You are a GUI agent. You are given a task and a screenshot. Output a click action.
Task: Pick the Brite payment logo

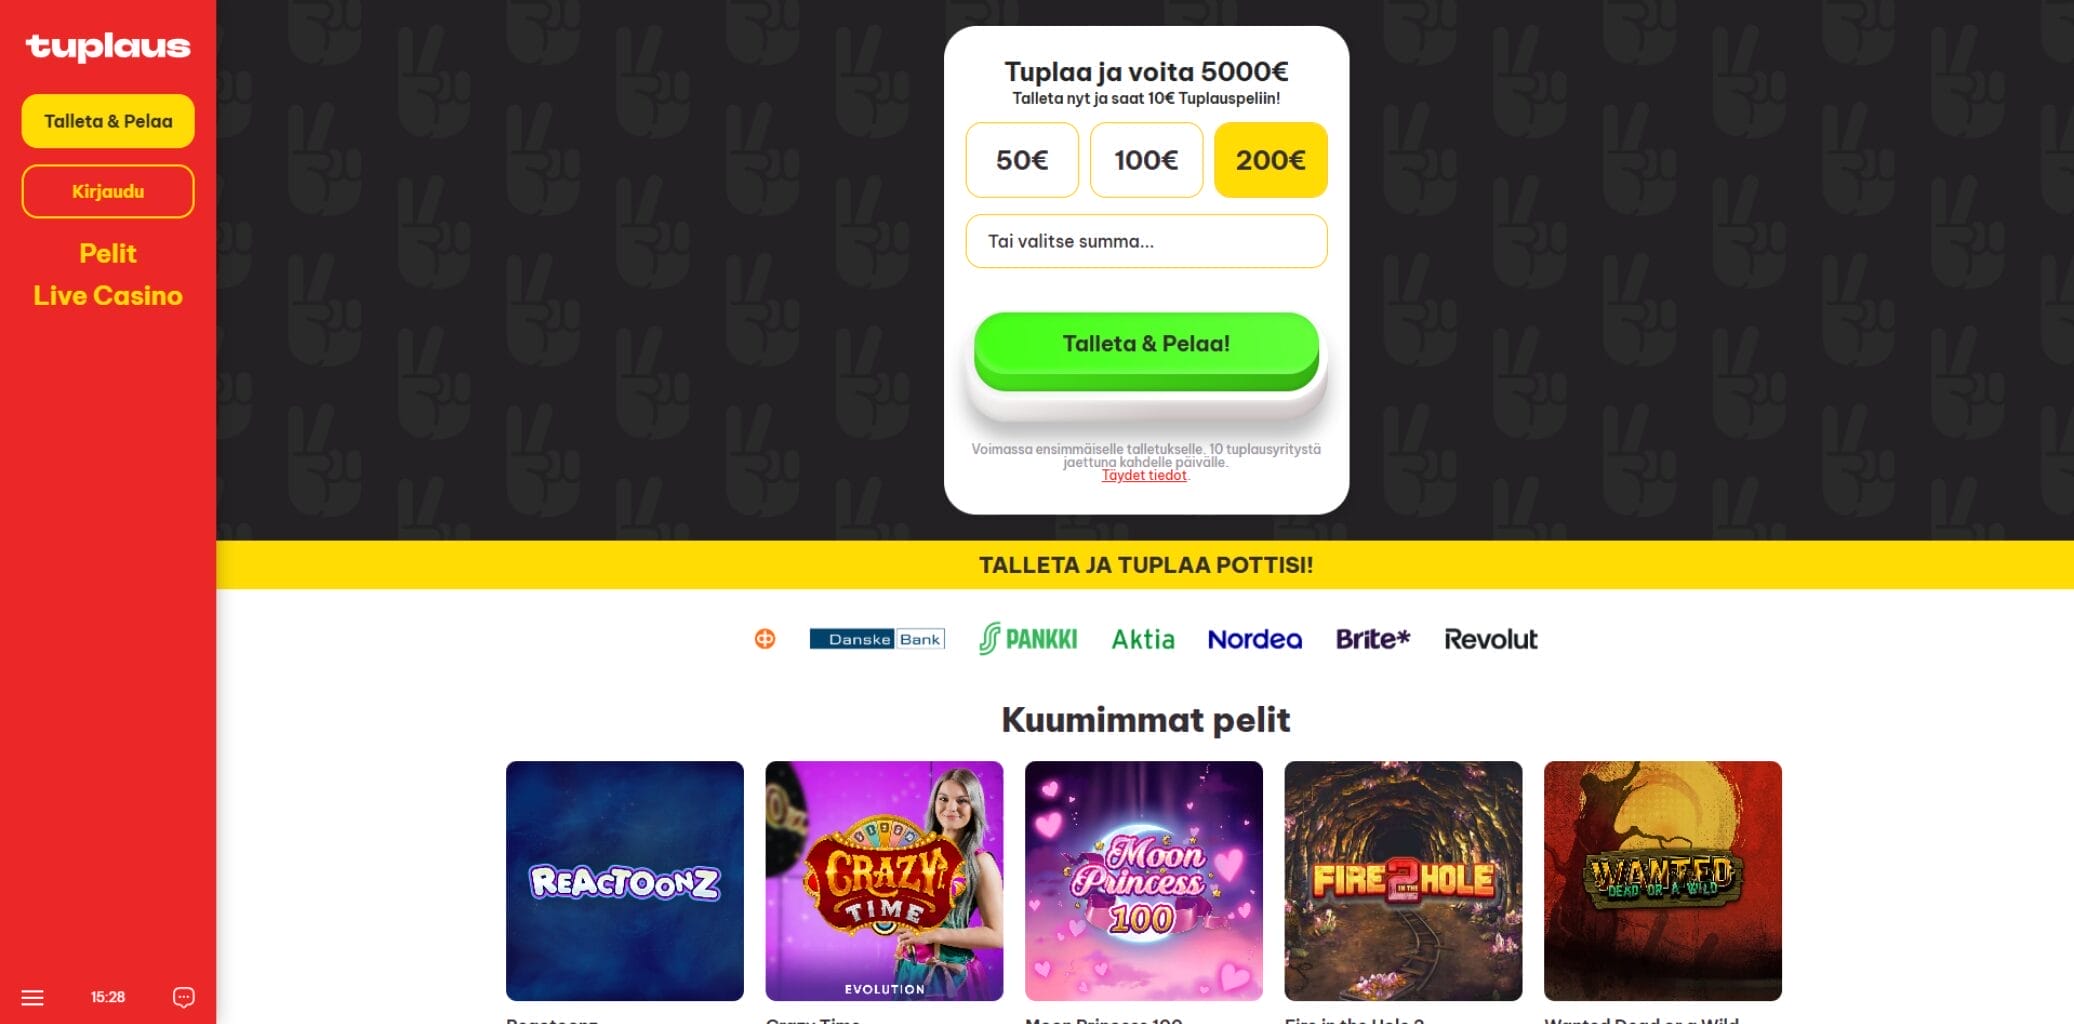(1373, 639)
